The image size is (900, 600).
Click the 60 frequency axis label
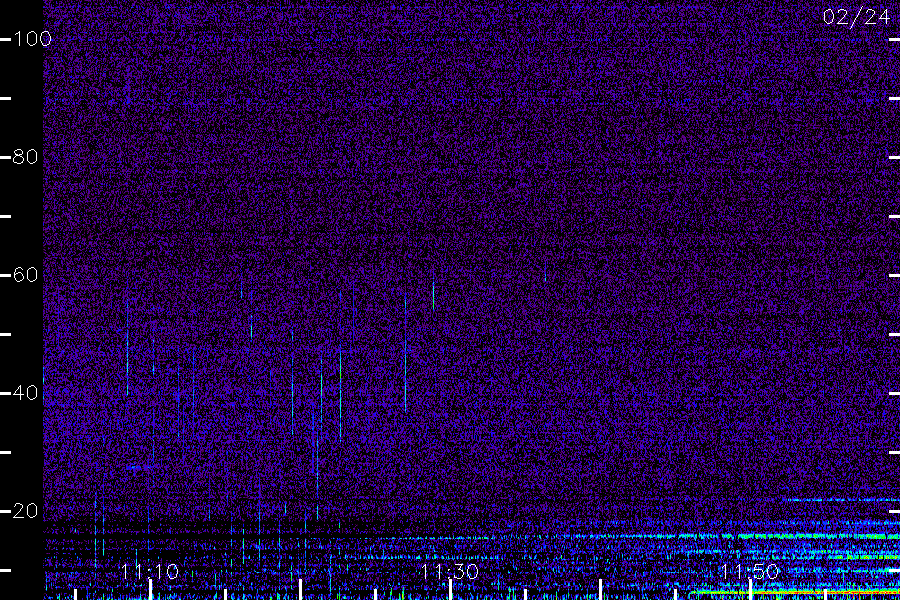25,275
